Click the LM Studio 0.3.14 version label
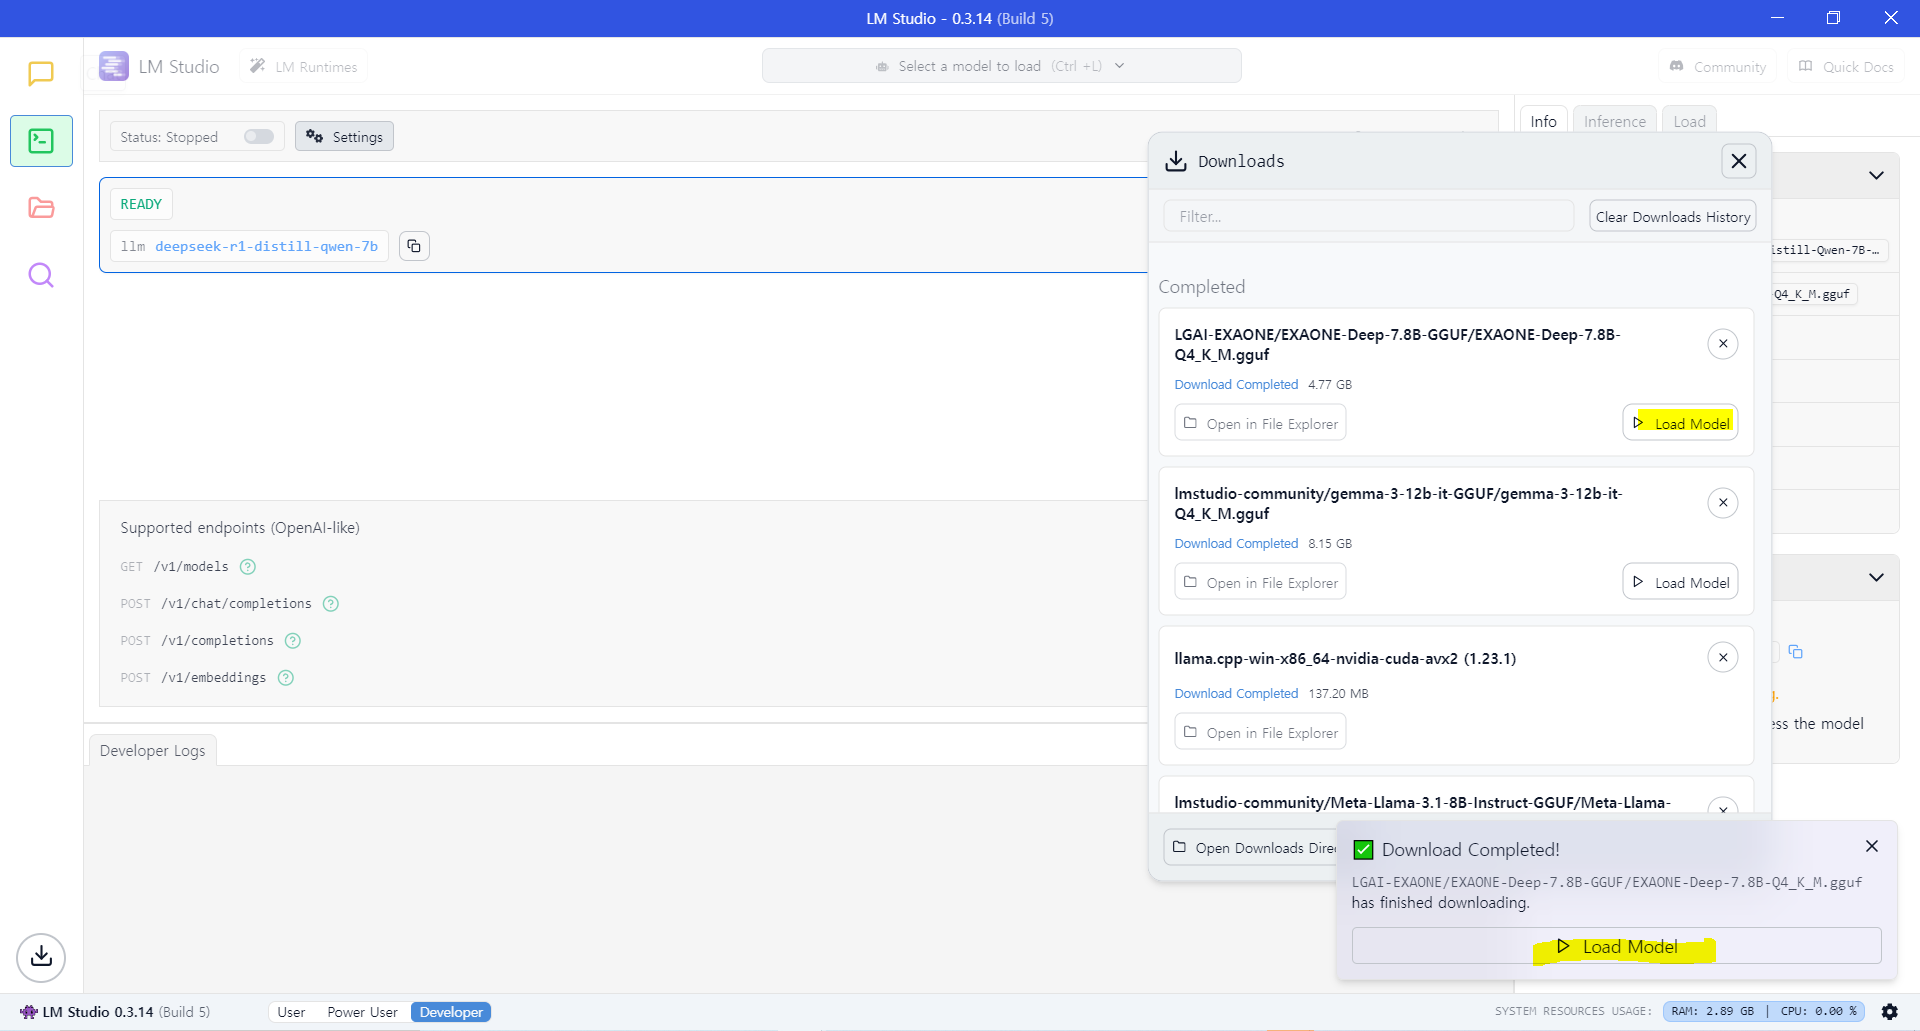The image size is (1920, 1031). point(115,1012)
